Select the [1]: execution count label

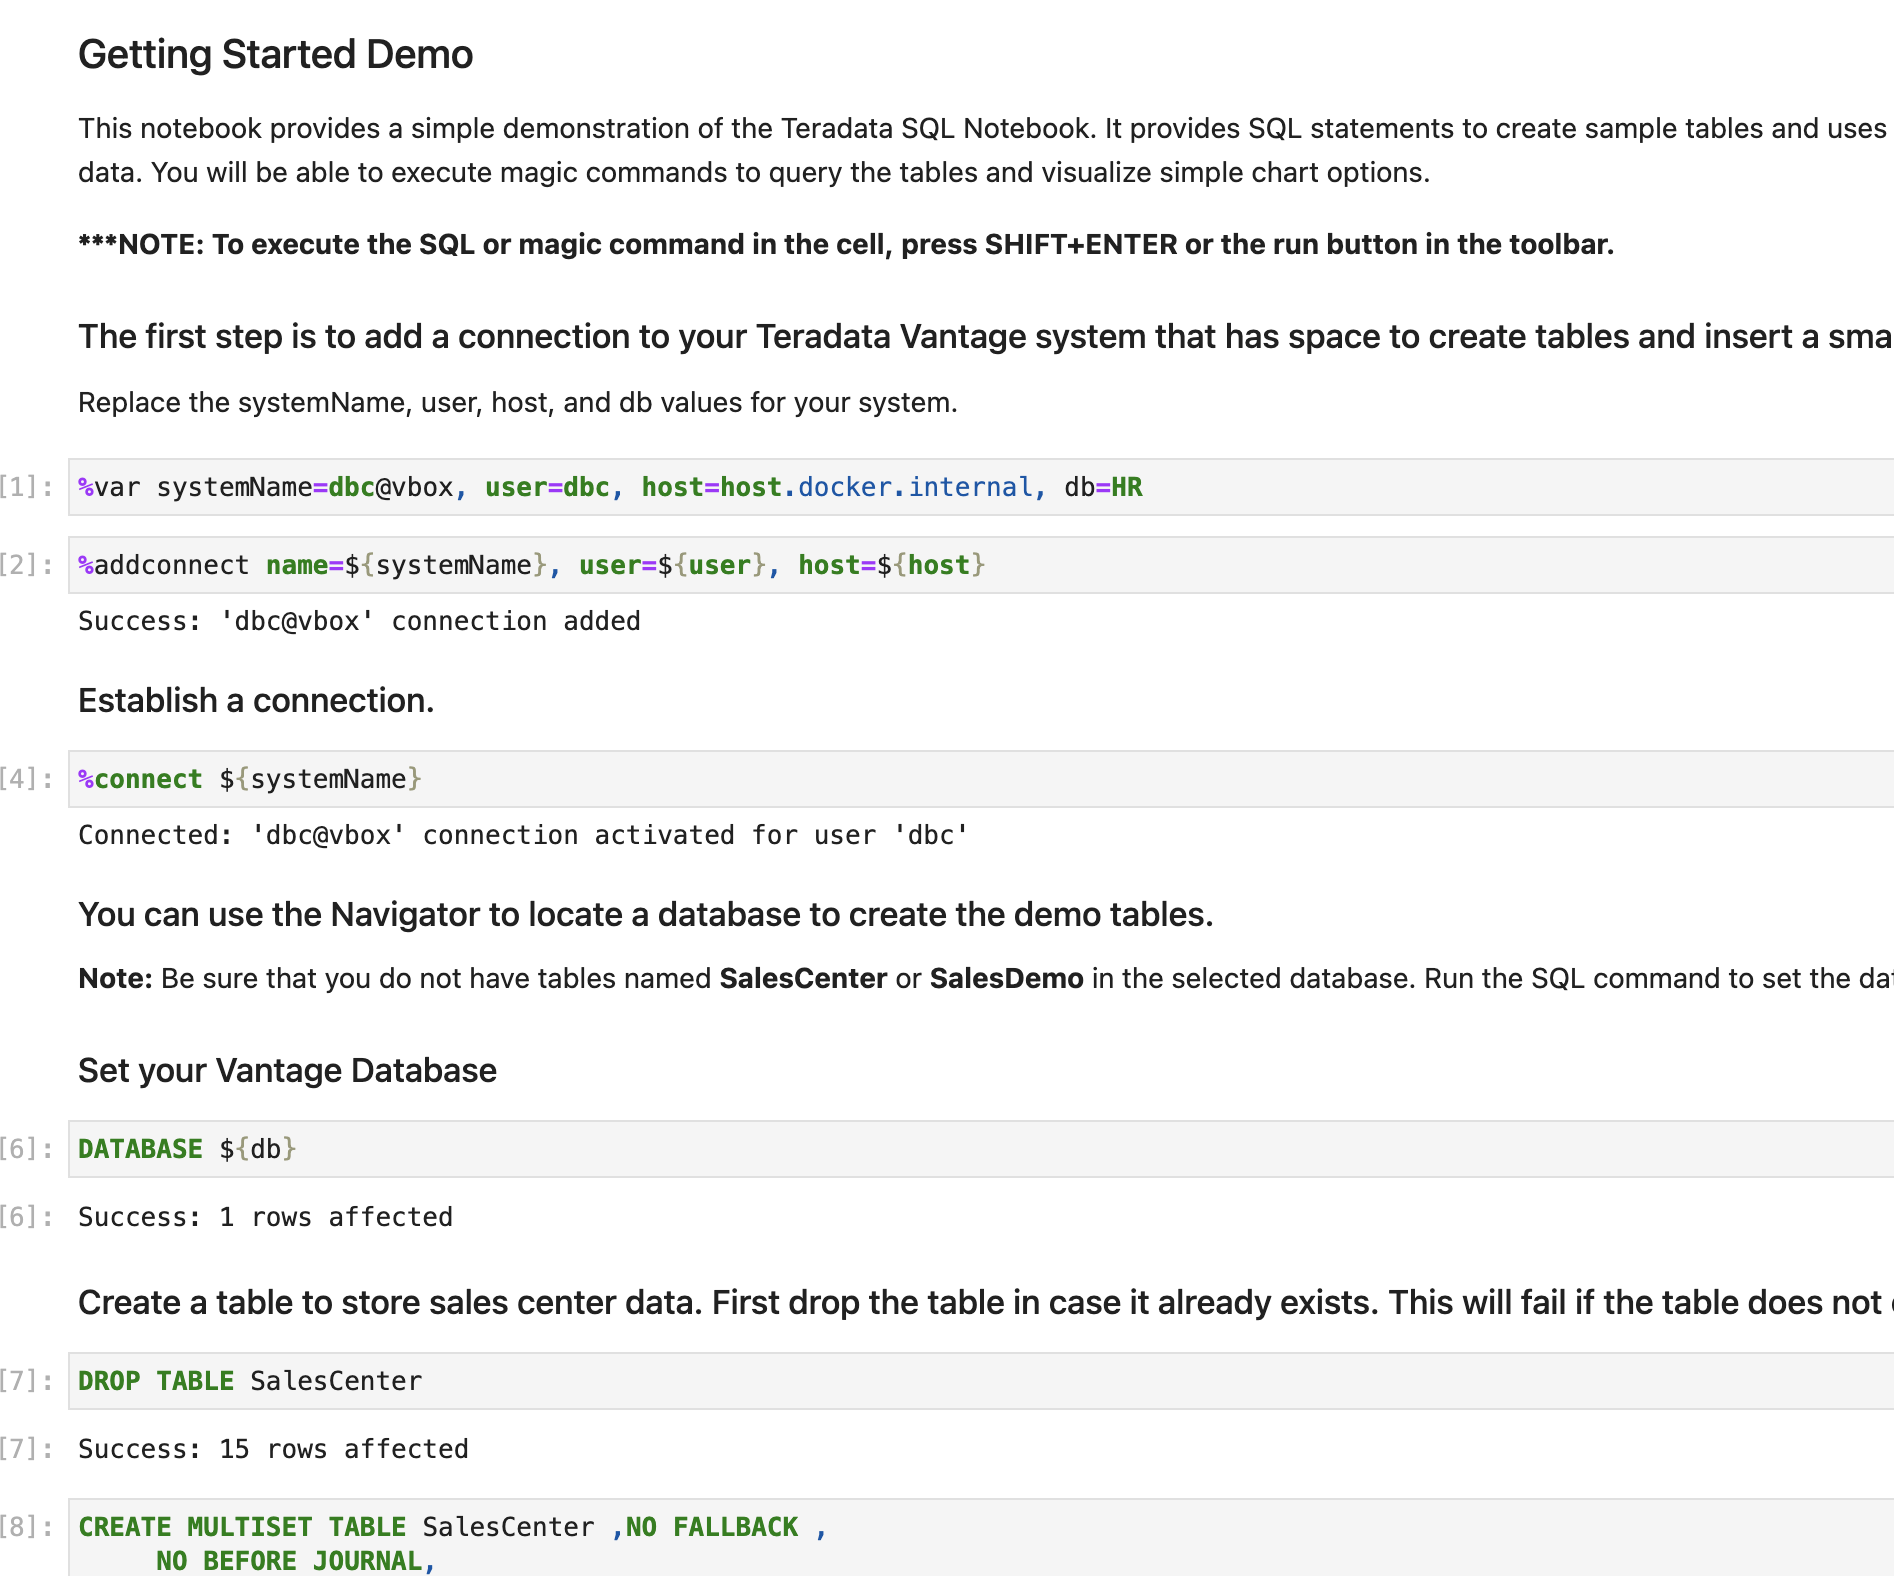click(x=25, y=487)
